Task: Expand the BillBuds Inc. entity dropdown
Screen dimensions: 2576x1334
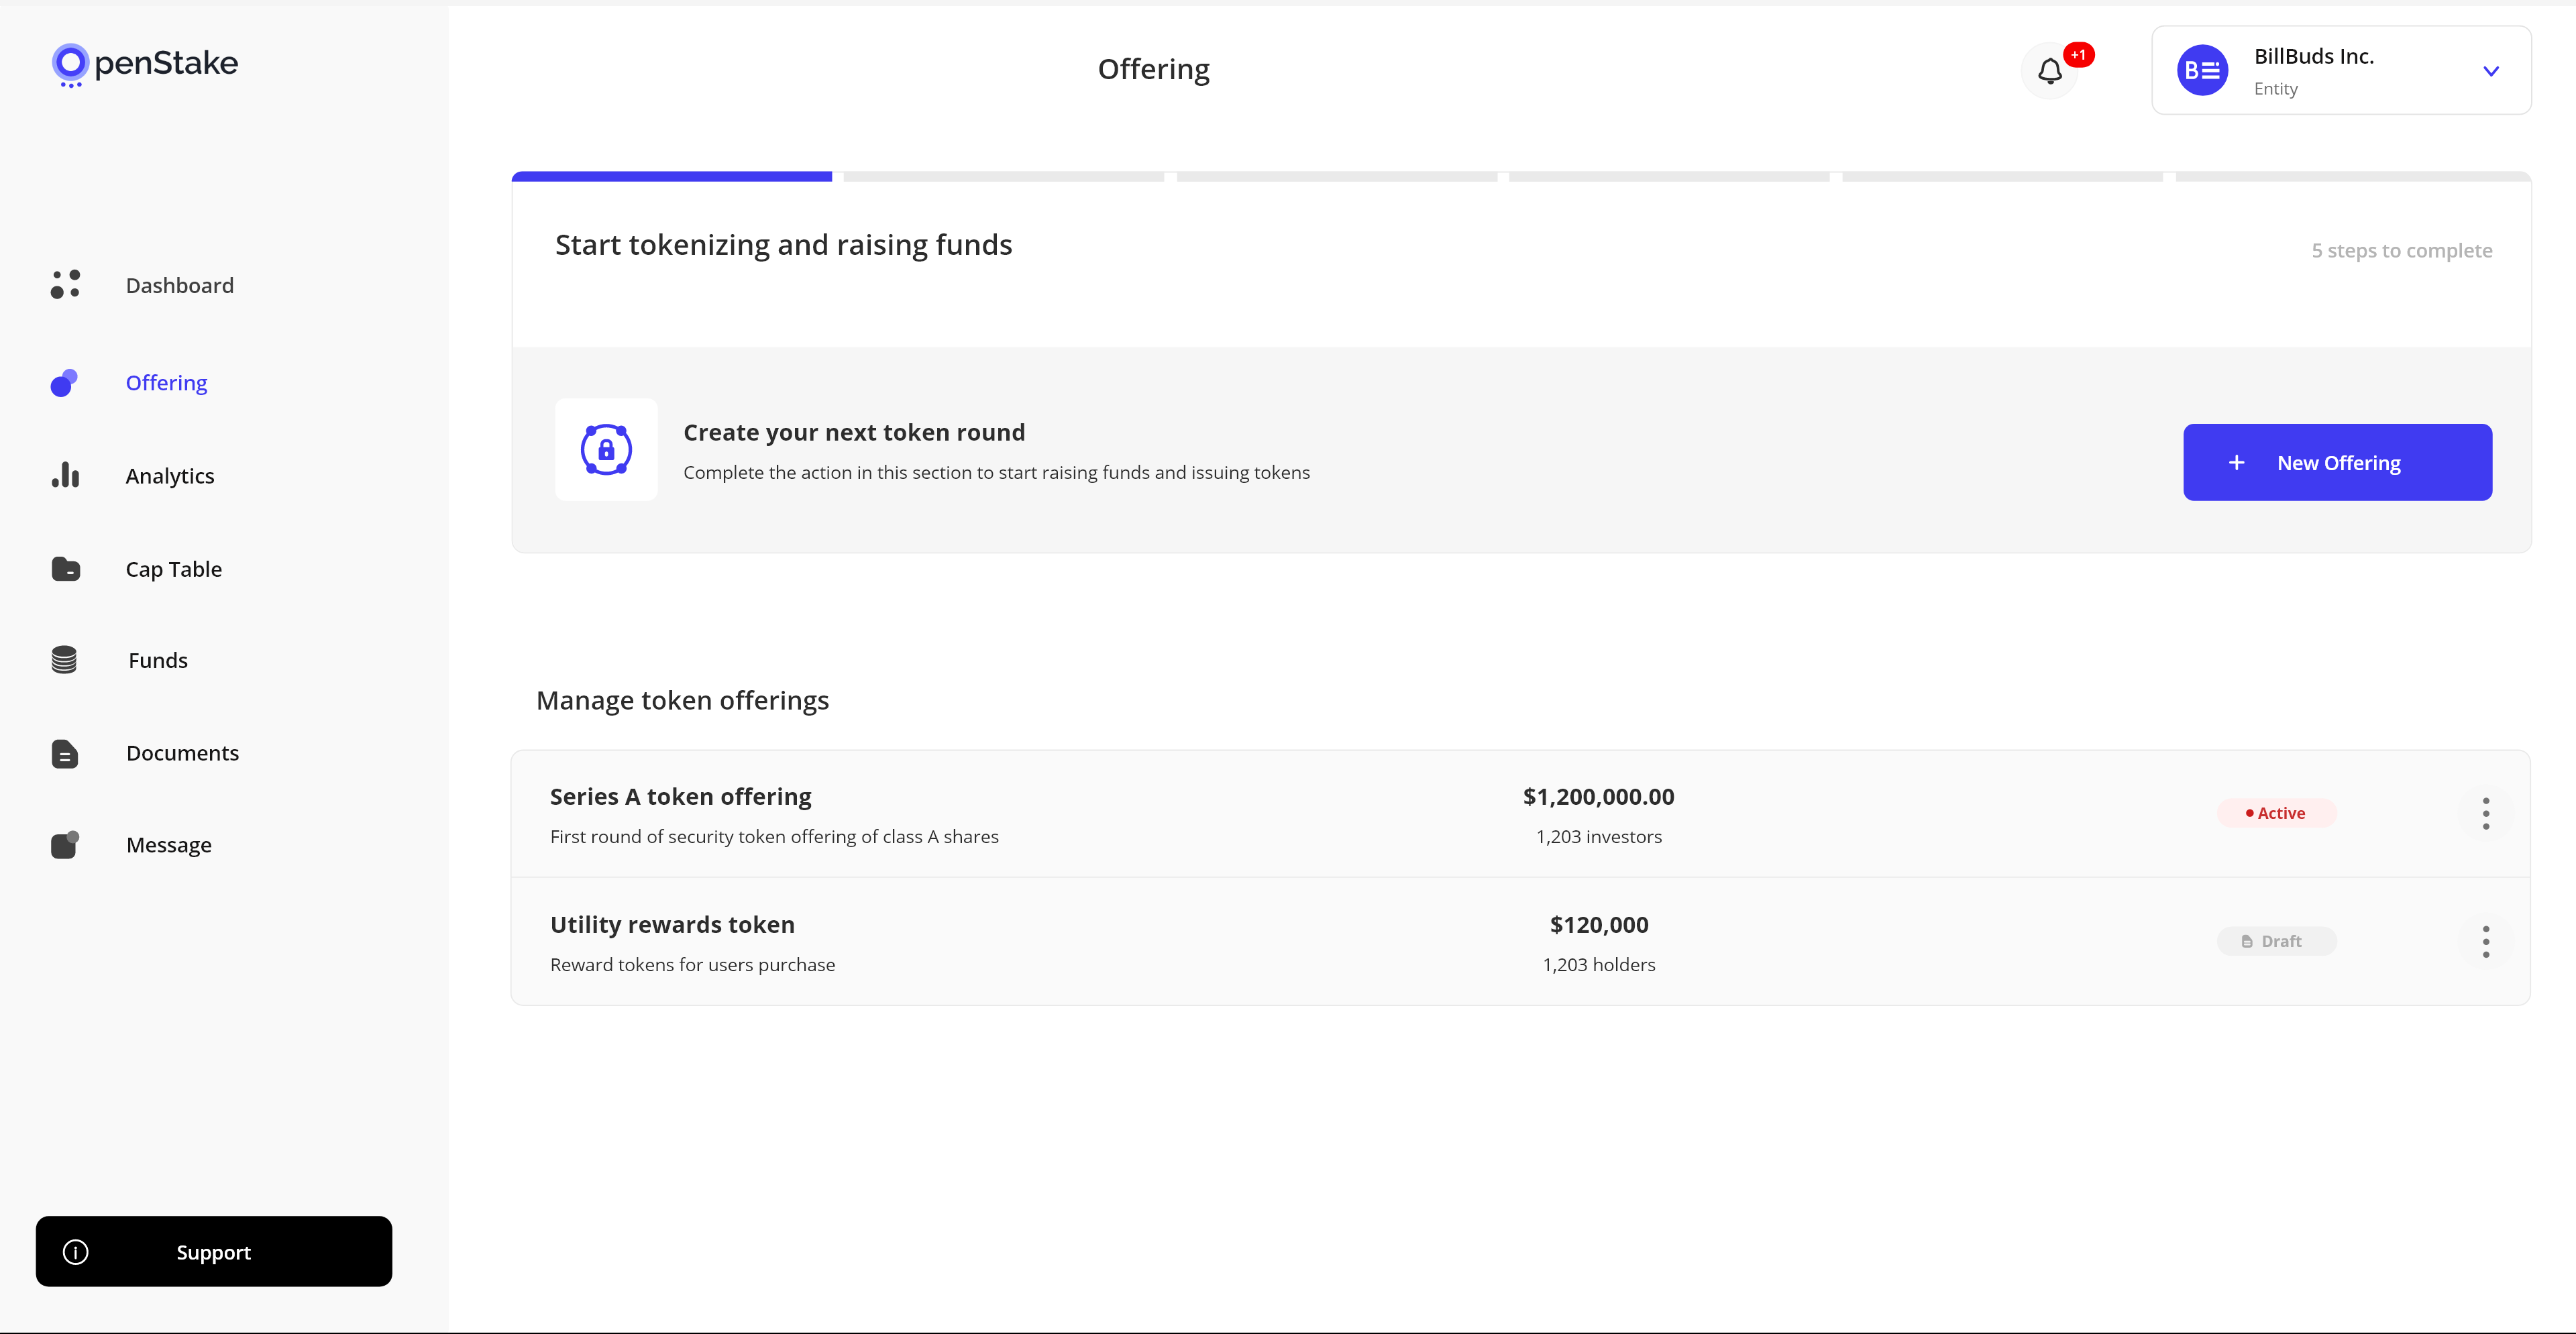Action: coord(2490,71)
